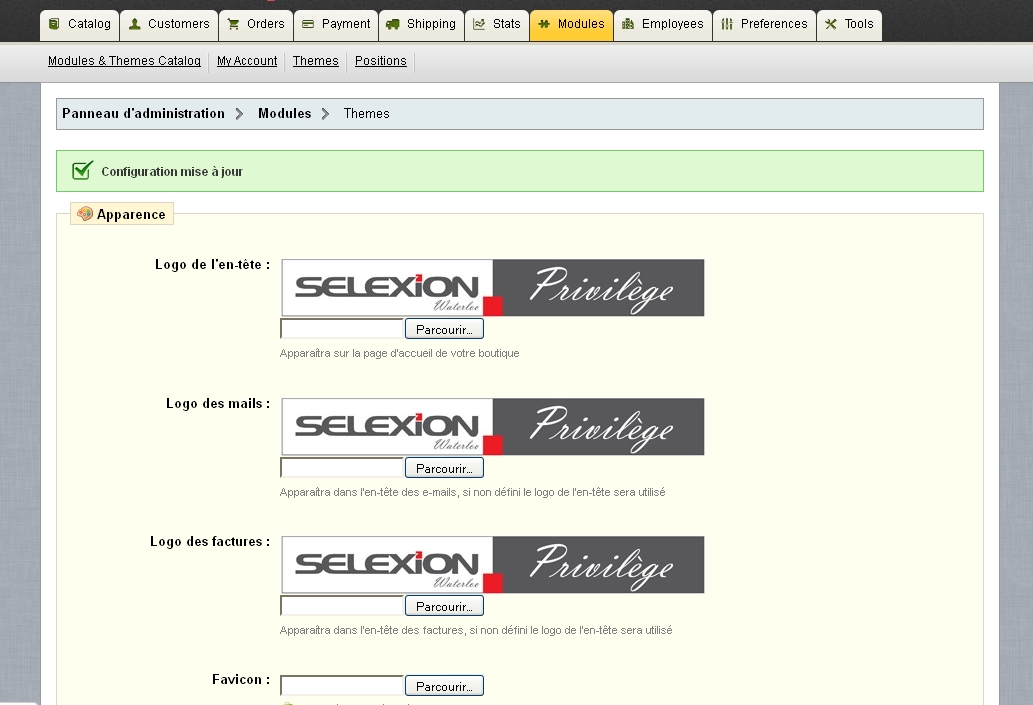Click the Modules breadcrumb link
The width and height of the screenshot is (1033, 705).
pyautogui.click(x=285, y=113)
